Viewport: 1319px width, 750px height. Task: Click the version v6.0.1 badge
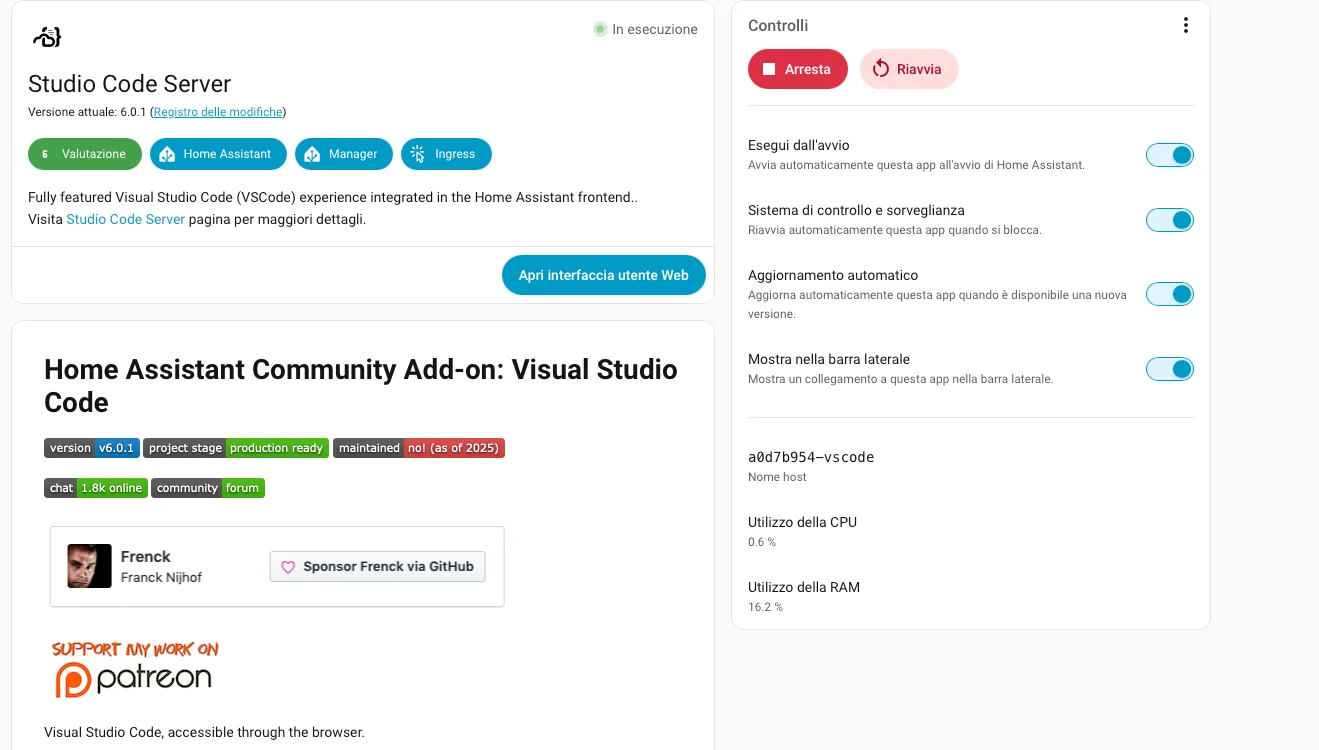(x=92, y=448)
